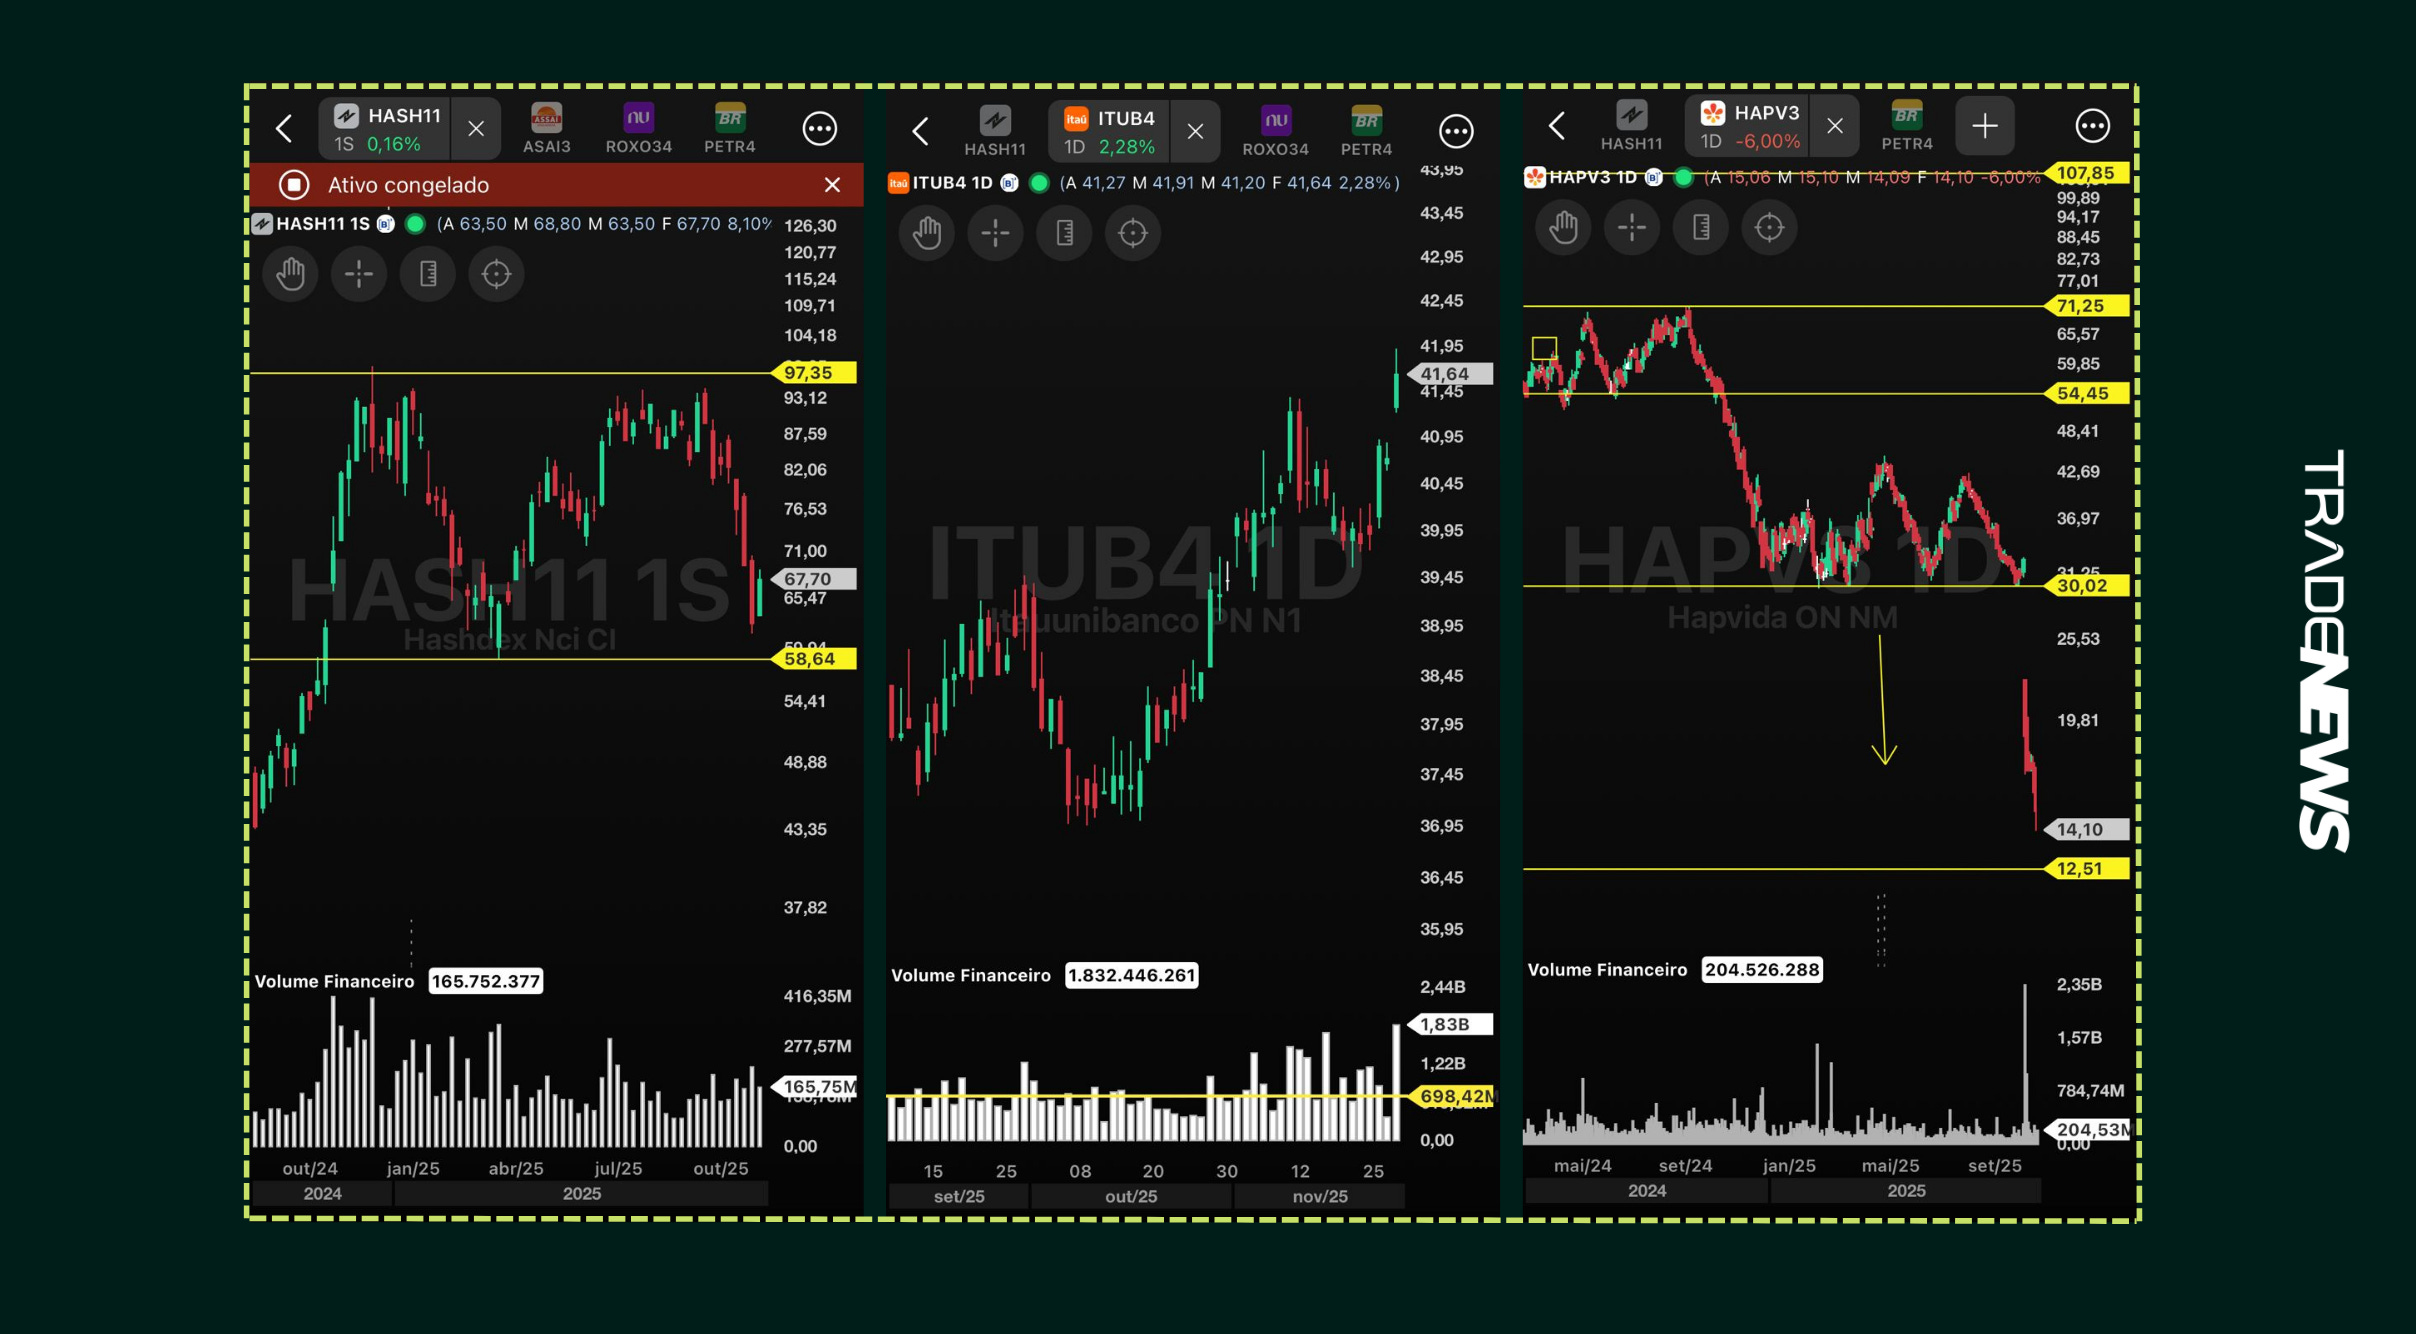This screenshot has width=2416, height=1334.
Task: Toggle the Ativo congelado stop indicator
Action: click(x=294, y=185)
